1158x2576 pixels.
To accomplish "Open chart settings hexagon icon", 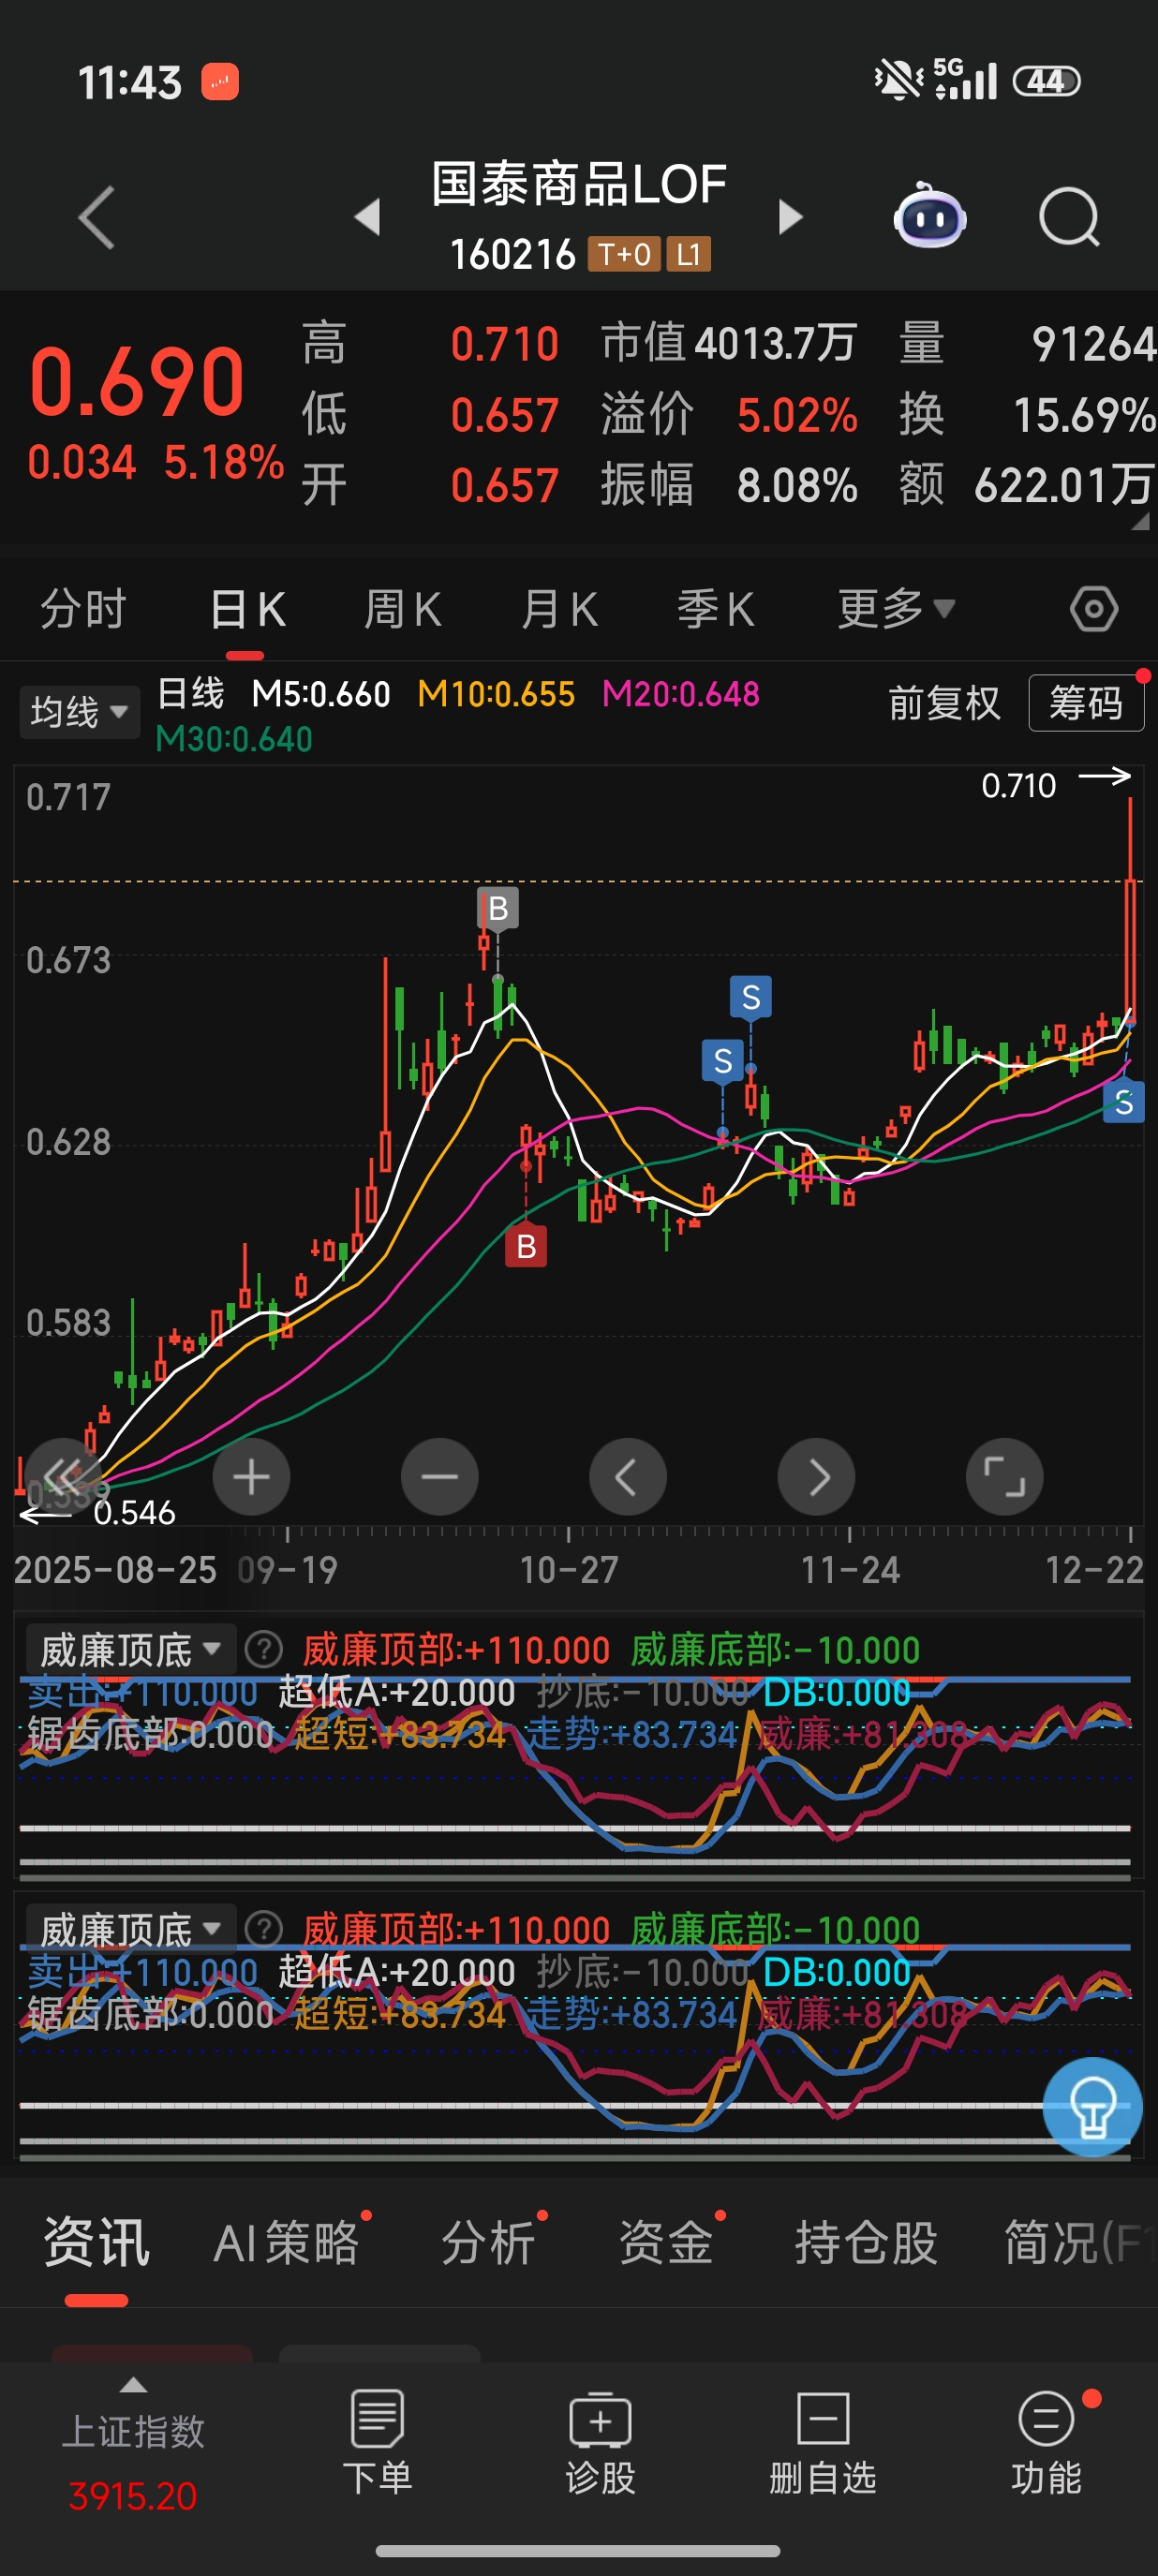I will click(1093, 609).
